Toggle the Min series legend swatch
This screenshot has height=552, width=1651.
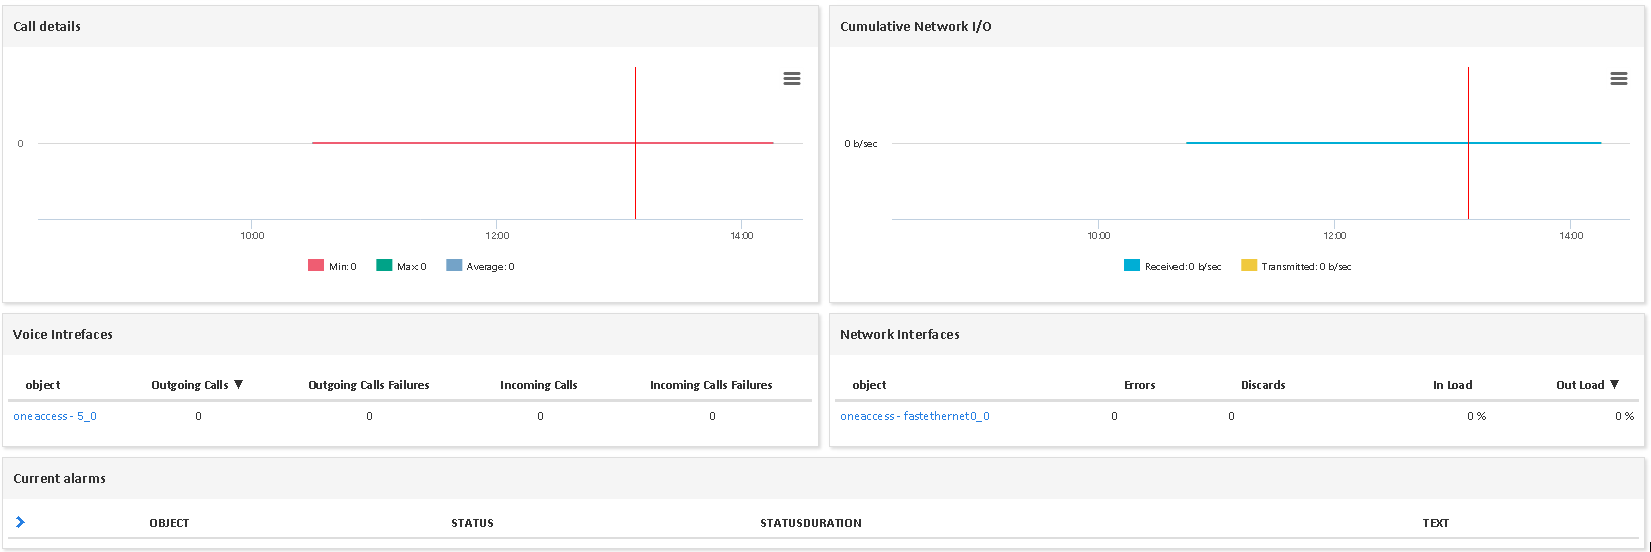pyautogui.click(x=316, y=266)
